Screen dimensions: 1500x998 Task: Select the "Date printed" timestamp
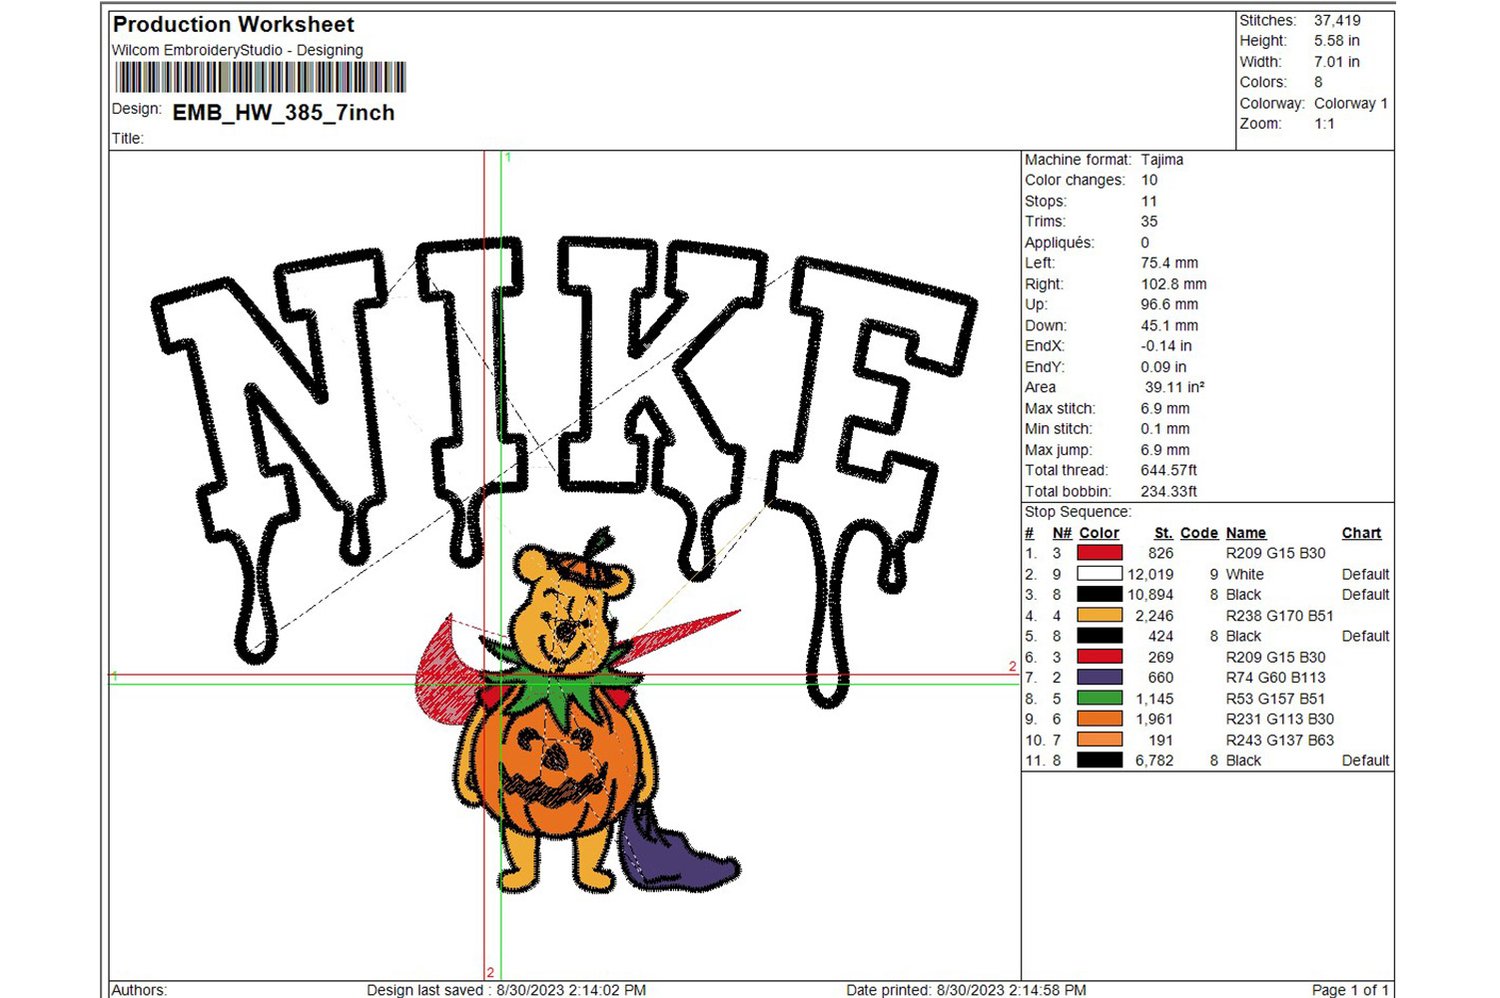coord(966,990)
